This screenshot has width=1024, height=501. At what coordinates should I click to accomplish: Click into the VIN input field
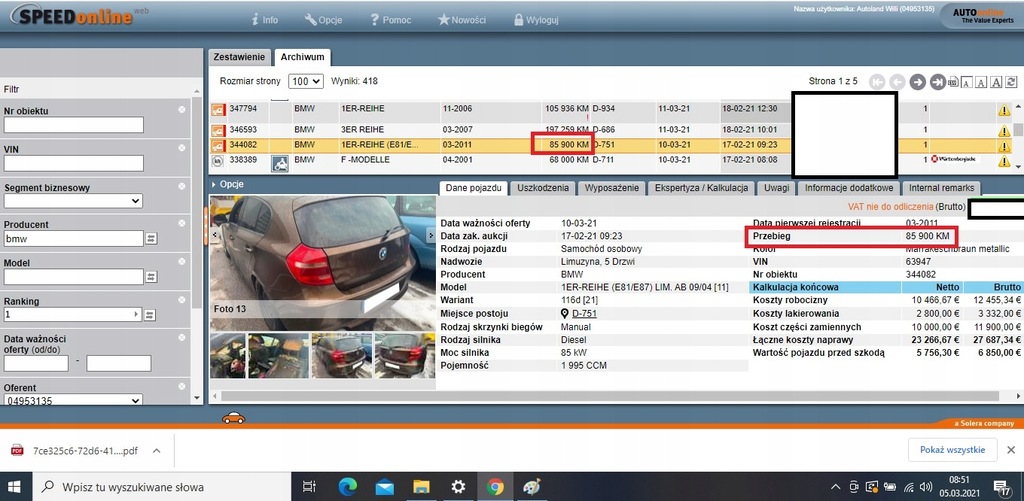coord(73,163)
